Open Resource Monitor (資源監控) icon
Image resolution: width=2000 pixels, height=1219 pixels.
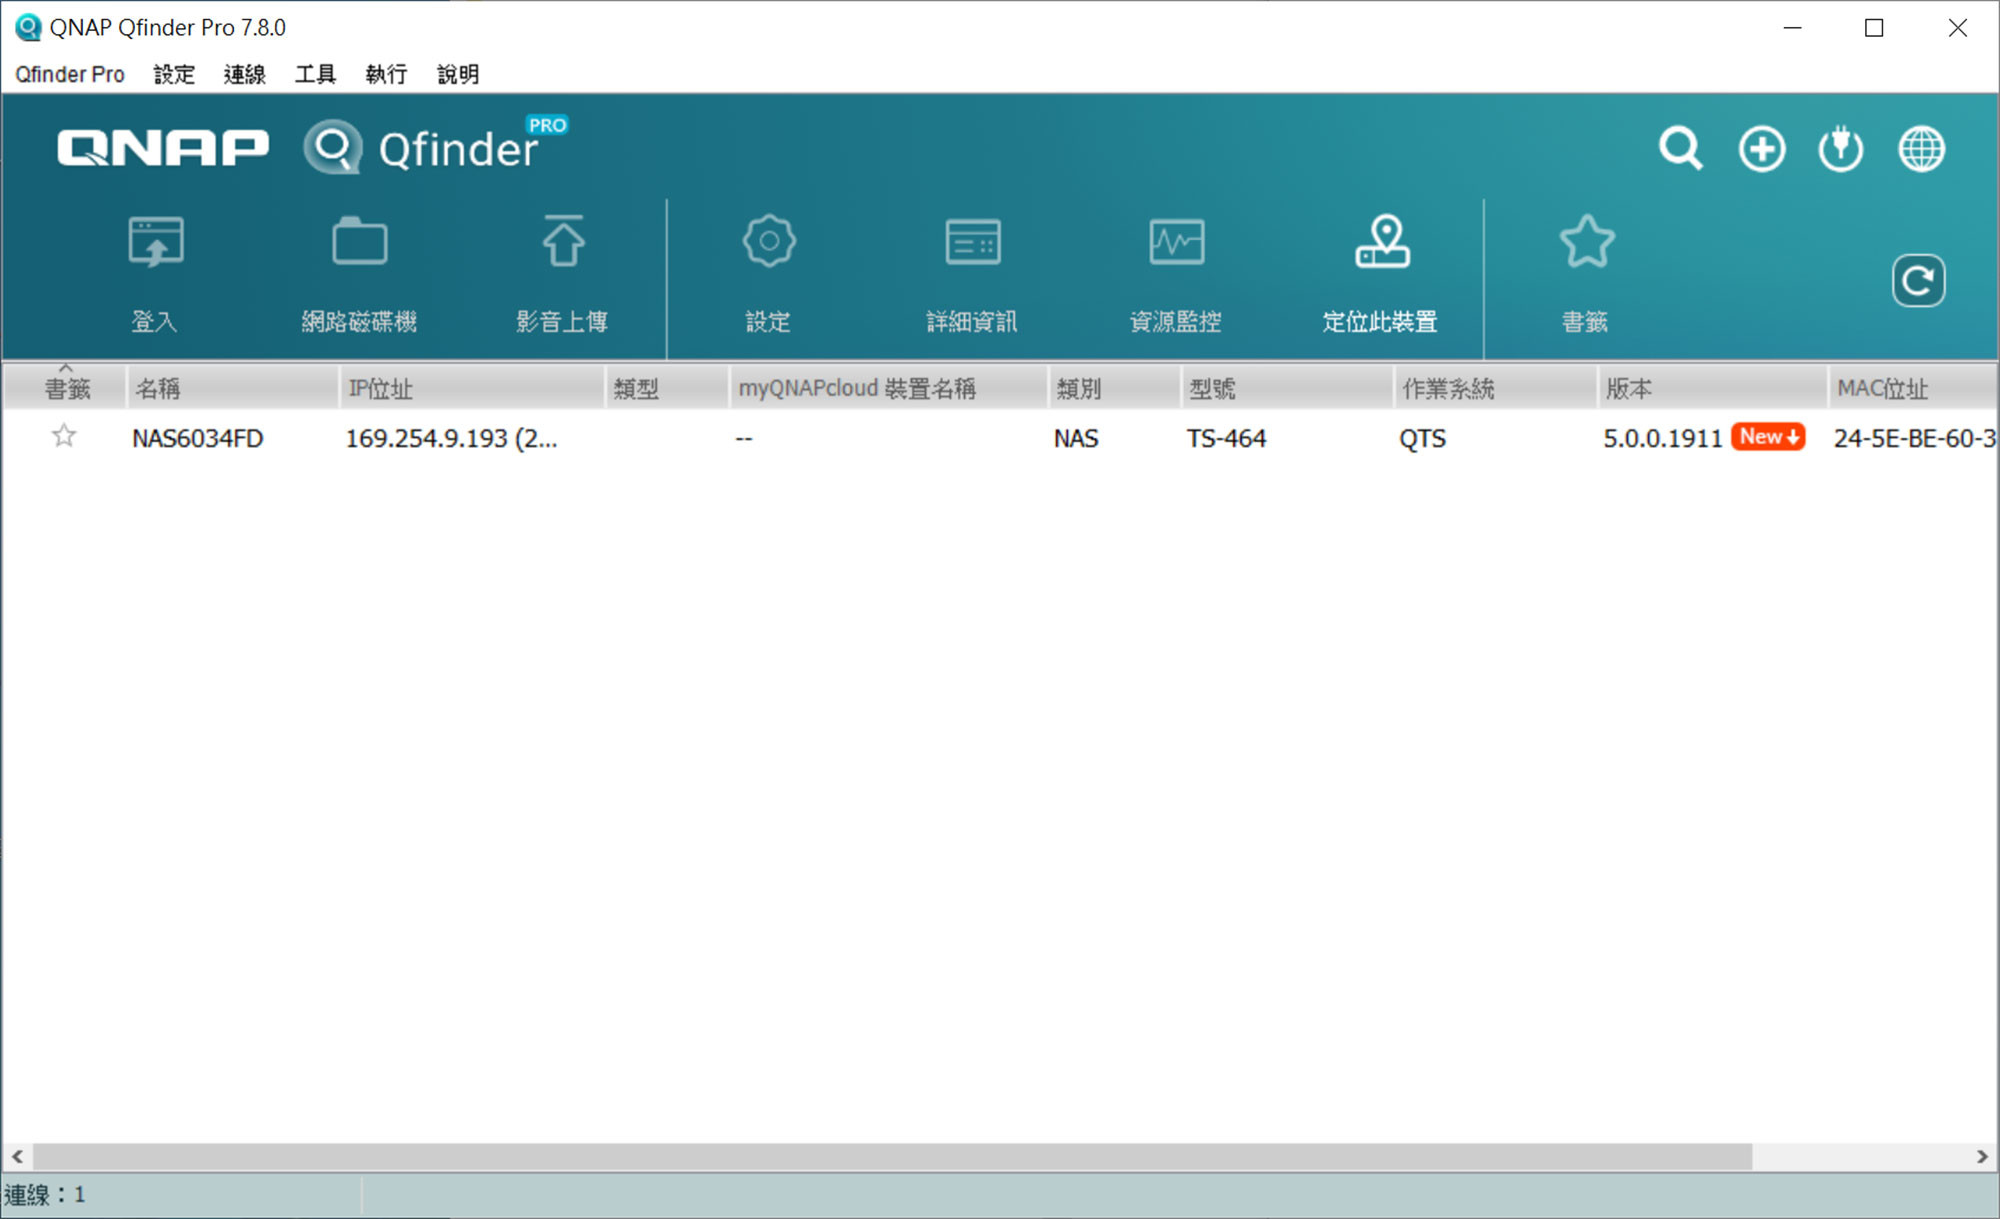point(1176,242)
